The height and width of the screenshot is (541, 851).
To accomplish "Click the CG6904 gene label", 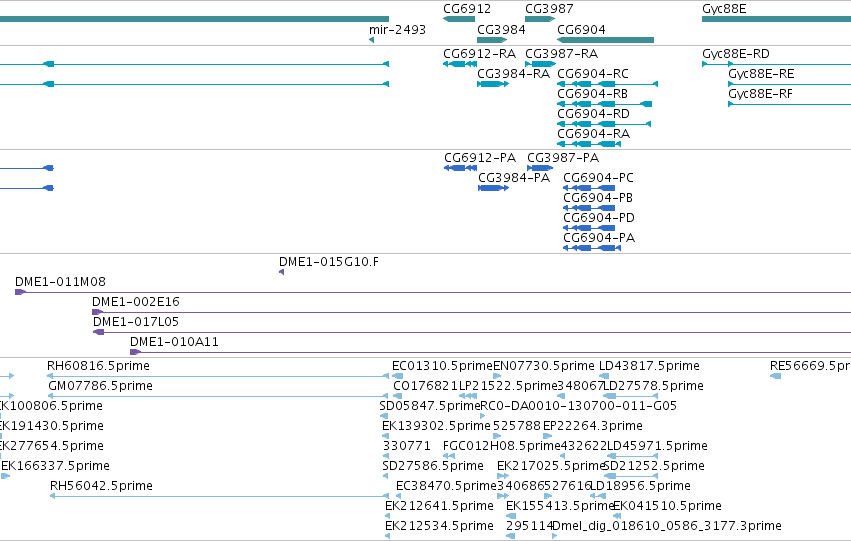I will pos(581,30).
